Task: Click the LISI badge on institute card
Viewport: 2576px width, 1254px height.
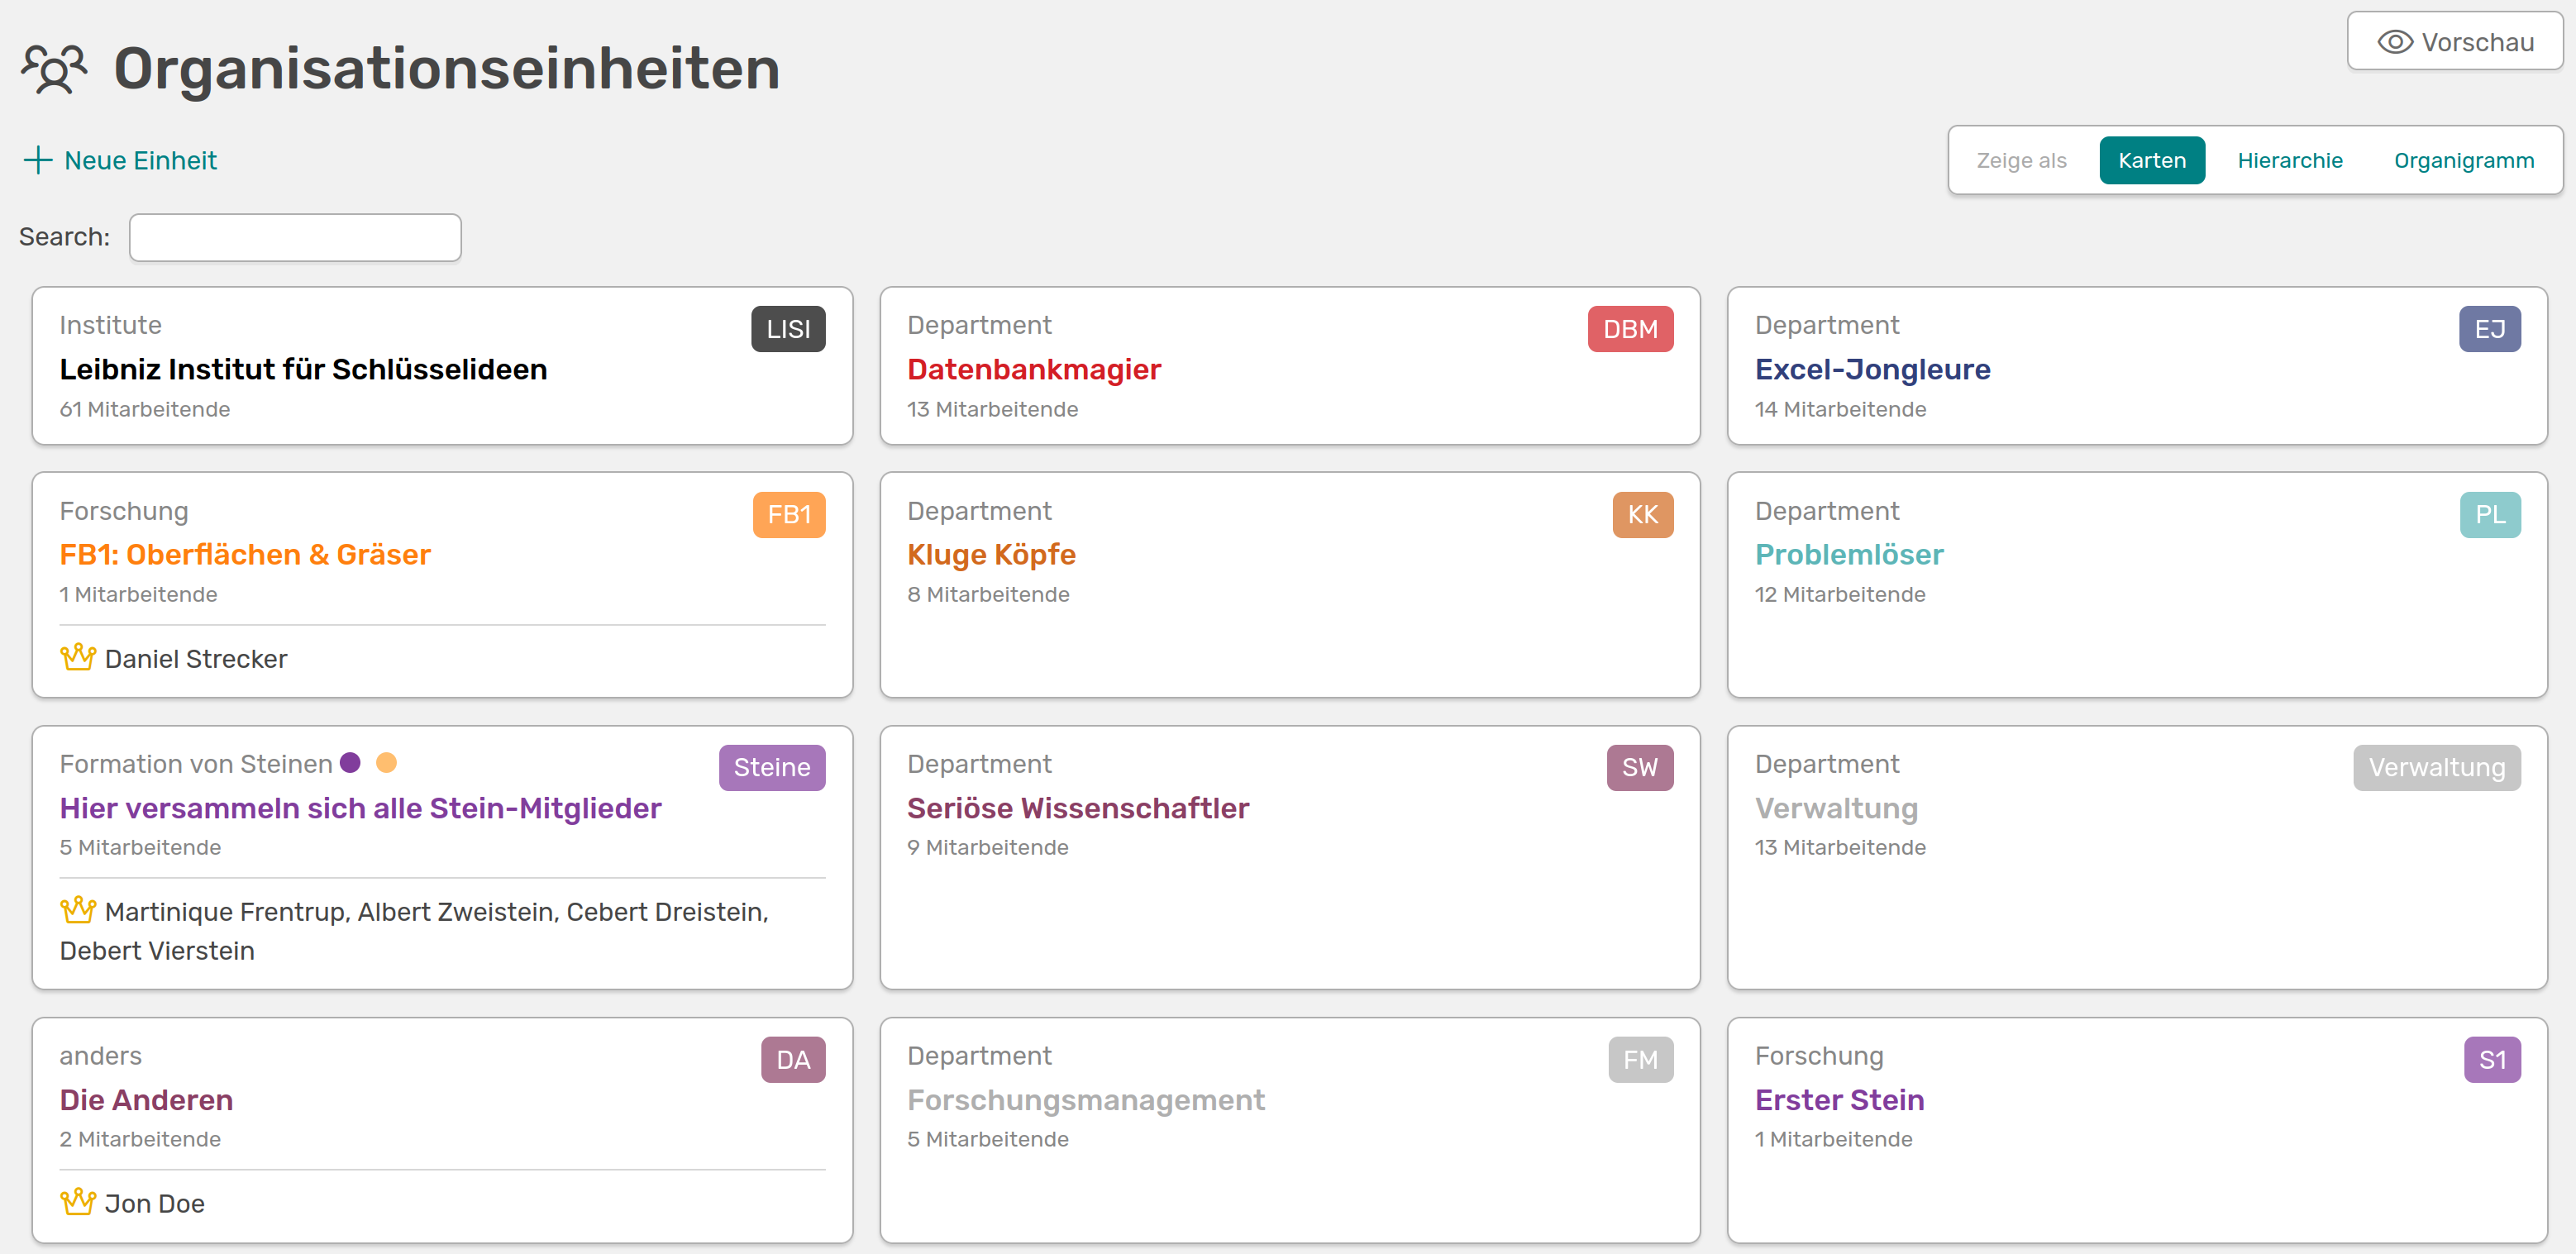Action: tap(788, 329)
